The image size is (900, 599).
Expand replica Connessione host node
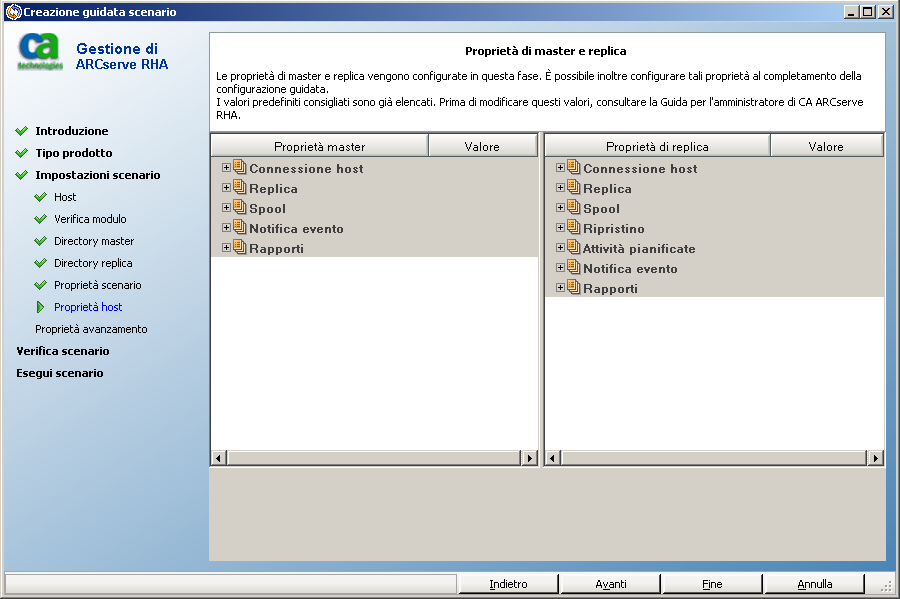click(560, 168)
